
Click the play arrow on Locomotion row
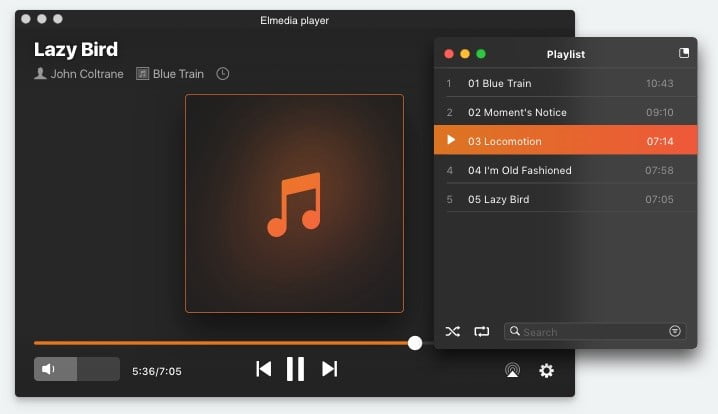[451, 140]
